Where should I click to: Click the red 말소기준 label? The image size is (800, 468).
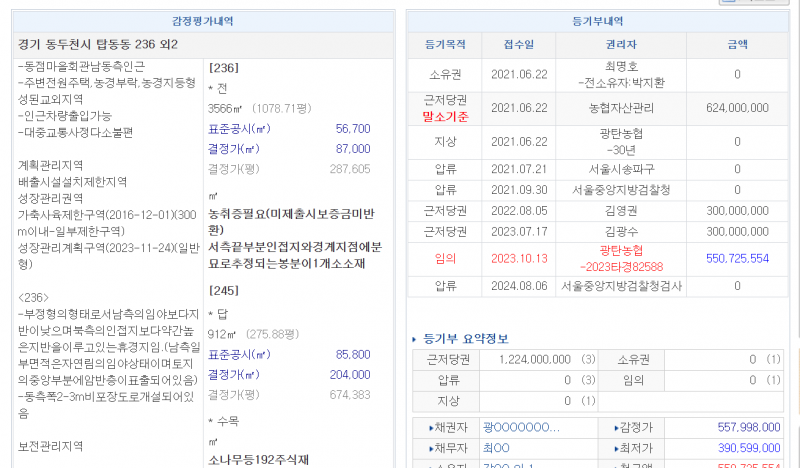445,116
